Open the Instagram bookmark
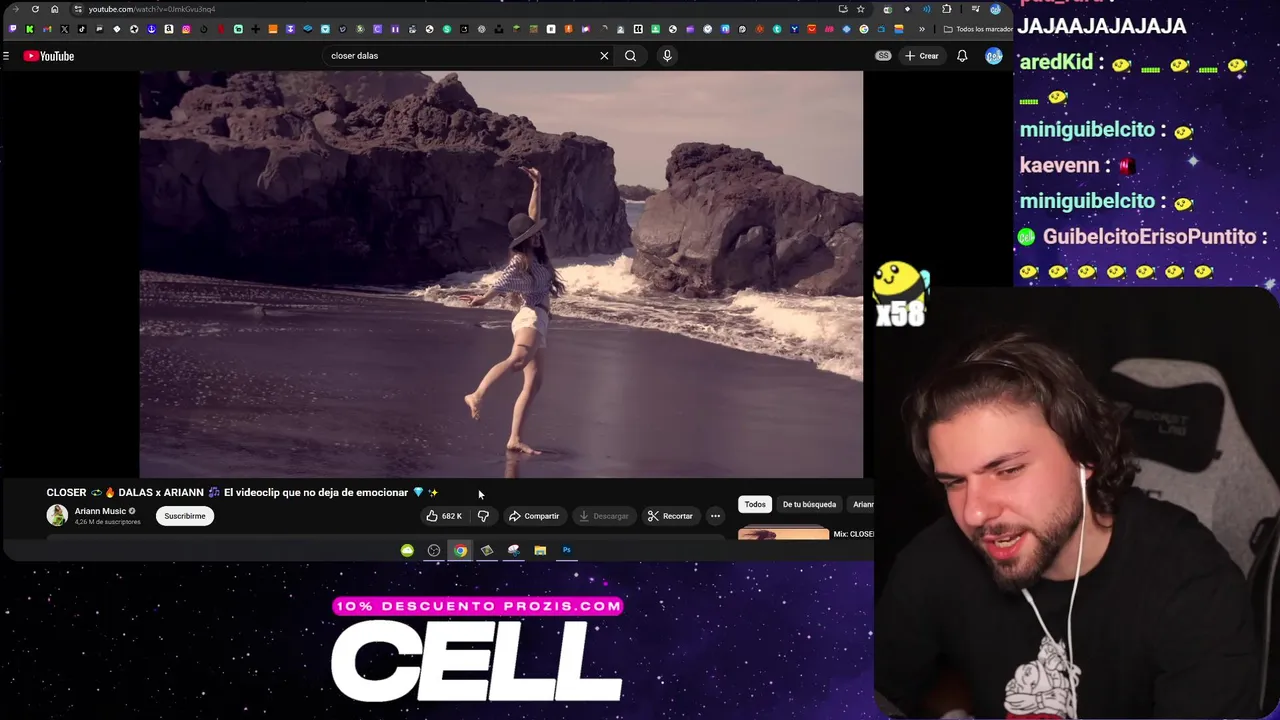1280x720 pixels. (186, 29)
